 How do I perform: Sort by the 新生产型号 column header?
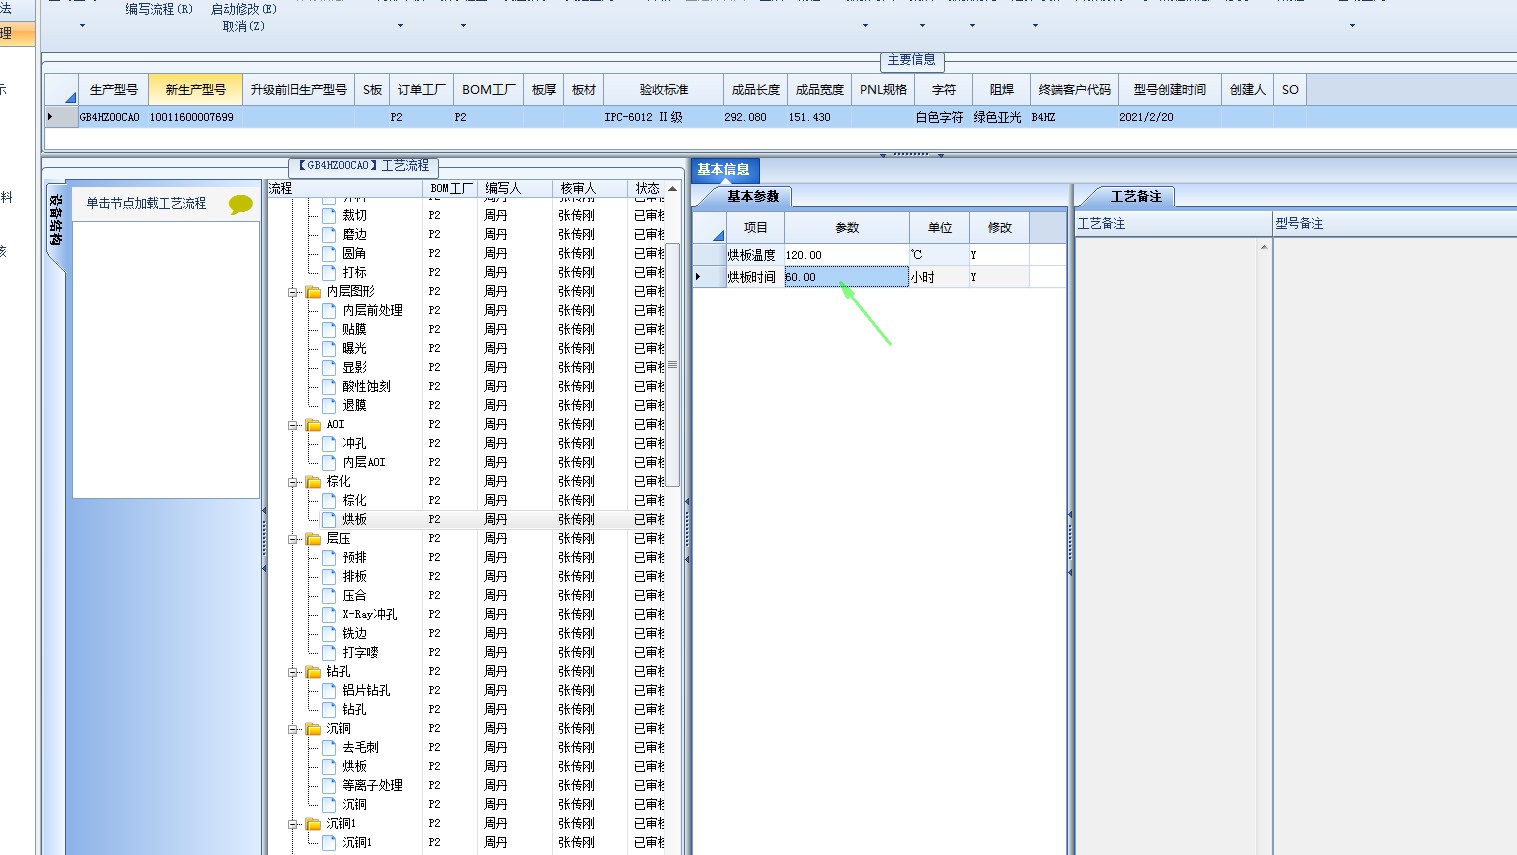click(195, 89)
